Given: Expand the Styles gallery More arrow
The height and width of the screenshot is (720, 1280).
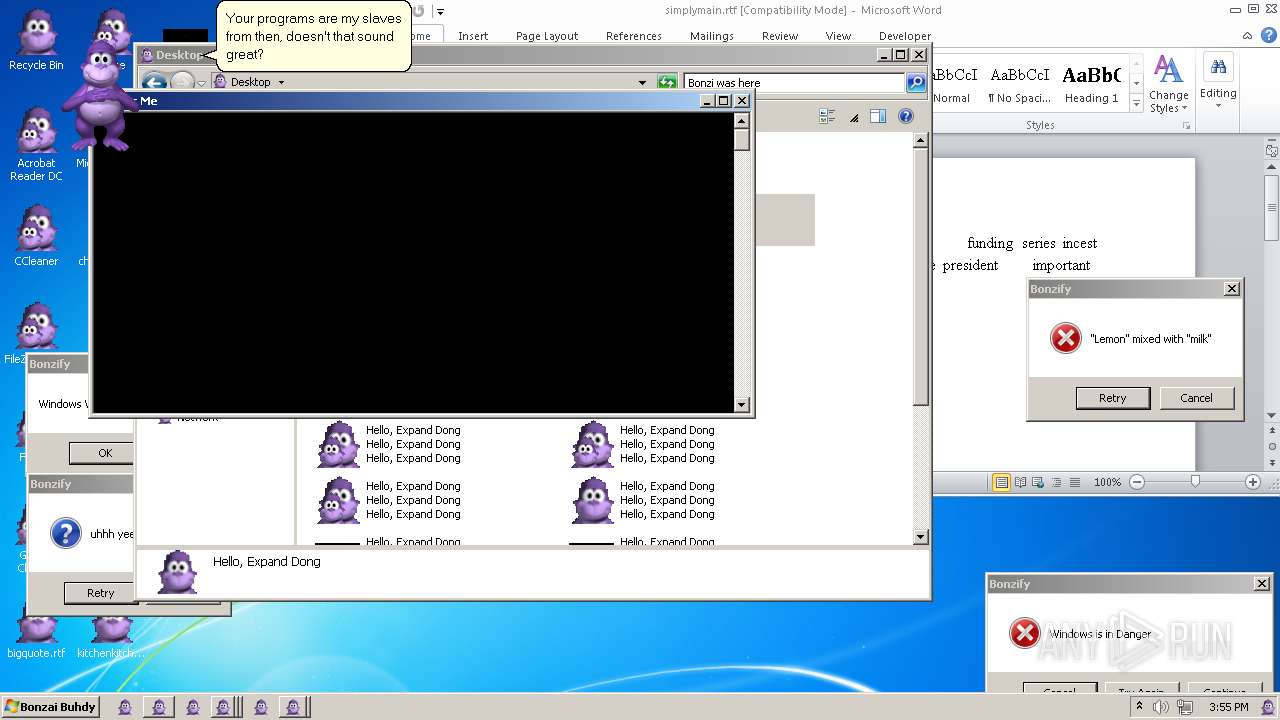Looking at the screenshot, I should coord(1136,104).
